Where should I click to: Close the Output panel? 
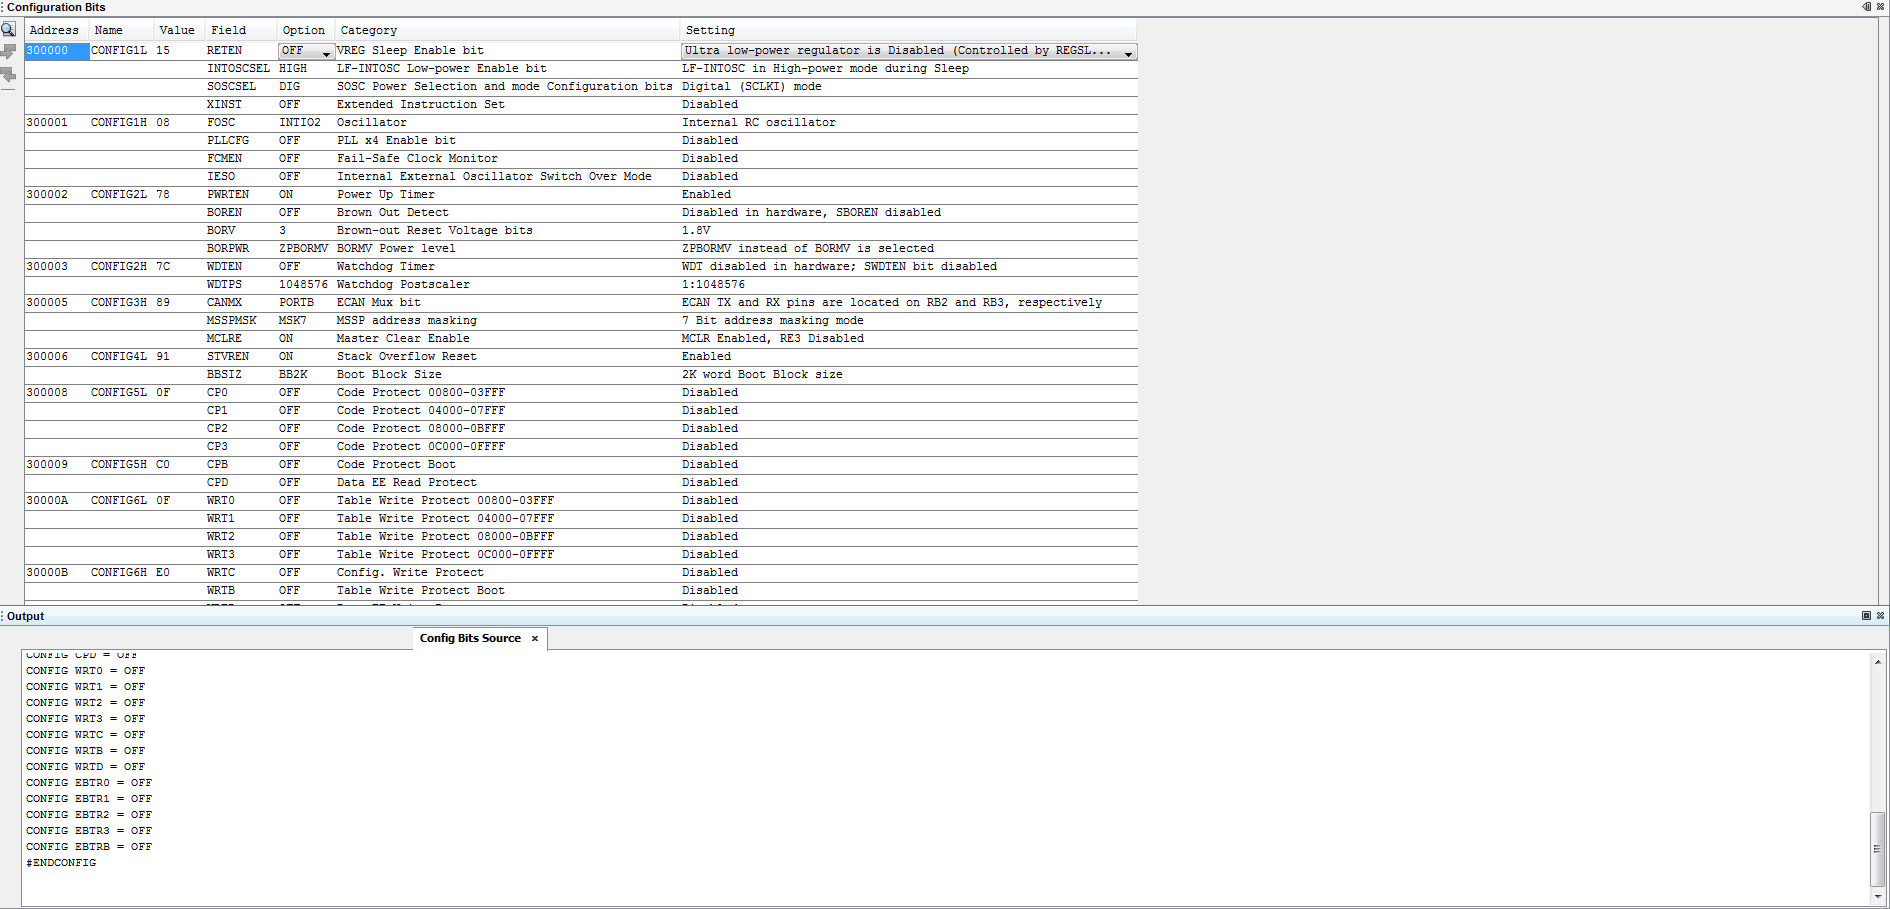[x=1881, y=616]
